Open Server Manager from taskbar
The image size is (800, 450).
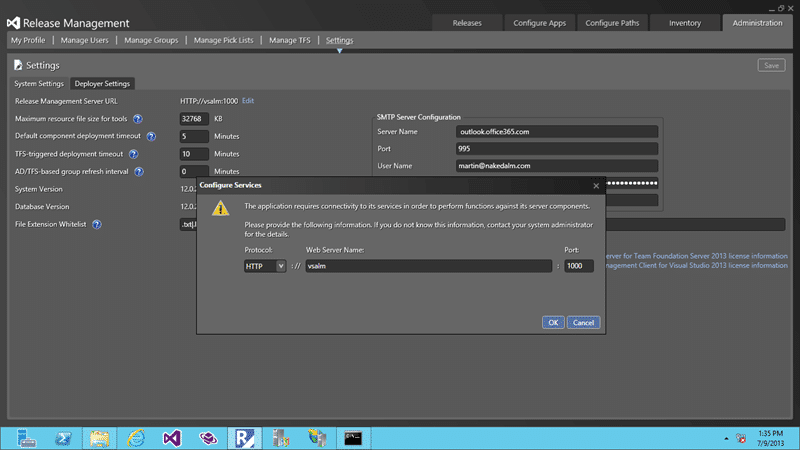pos(26,438)
